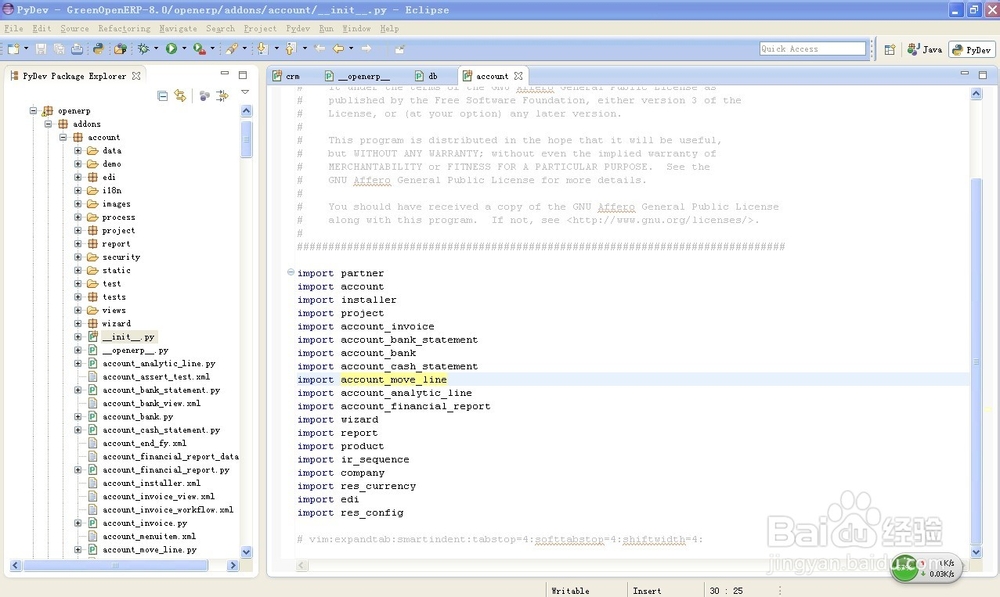Click in the Quick Access field

coord(812,48)
